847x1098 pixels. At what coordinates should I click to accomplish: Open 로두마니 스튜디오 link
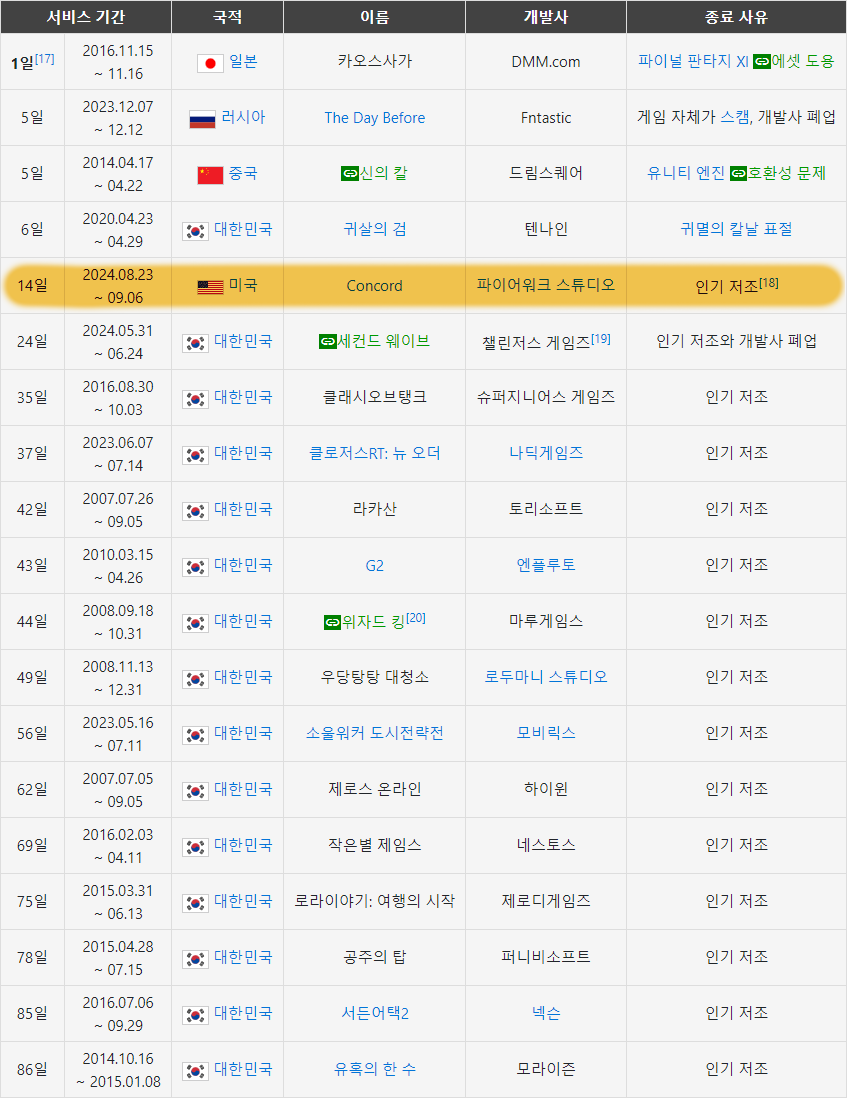point(546,677)
